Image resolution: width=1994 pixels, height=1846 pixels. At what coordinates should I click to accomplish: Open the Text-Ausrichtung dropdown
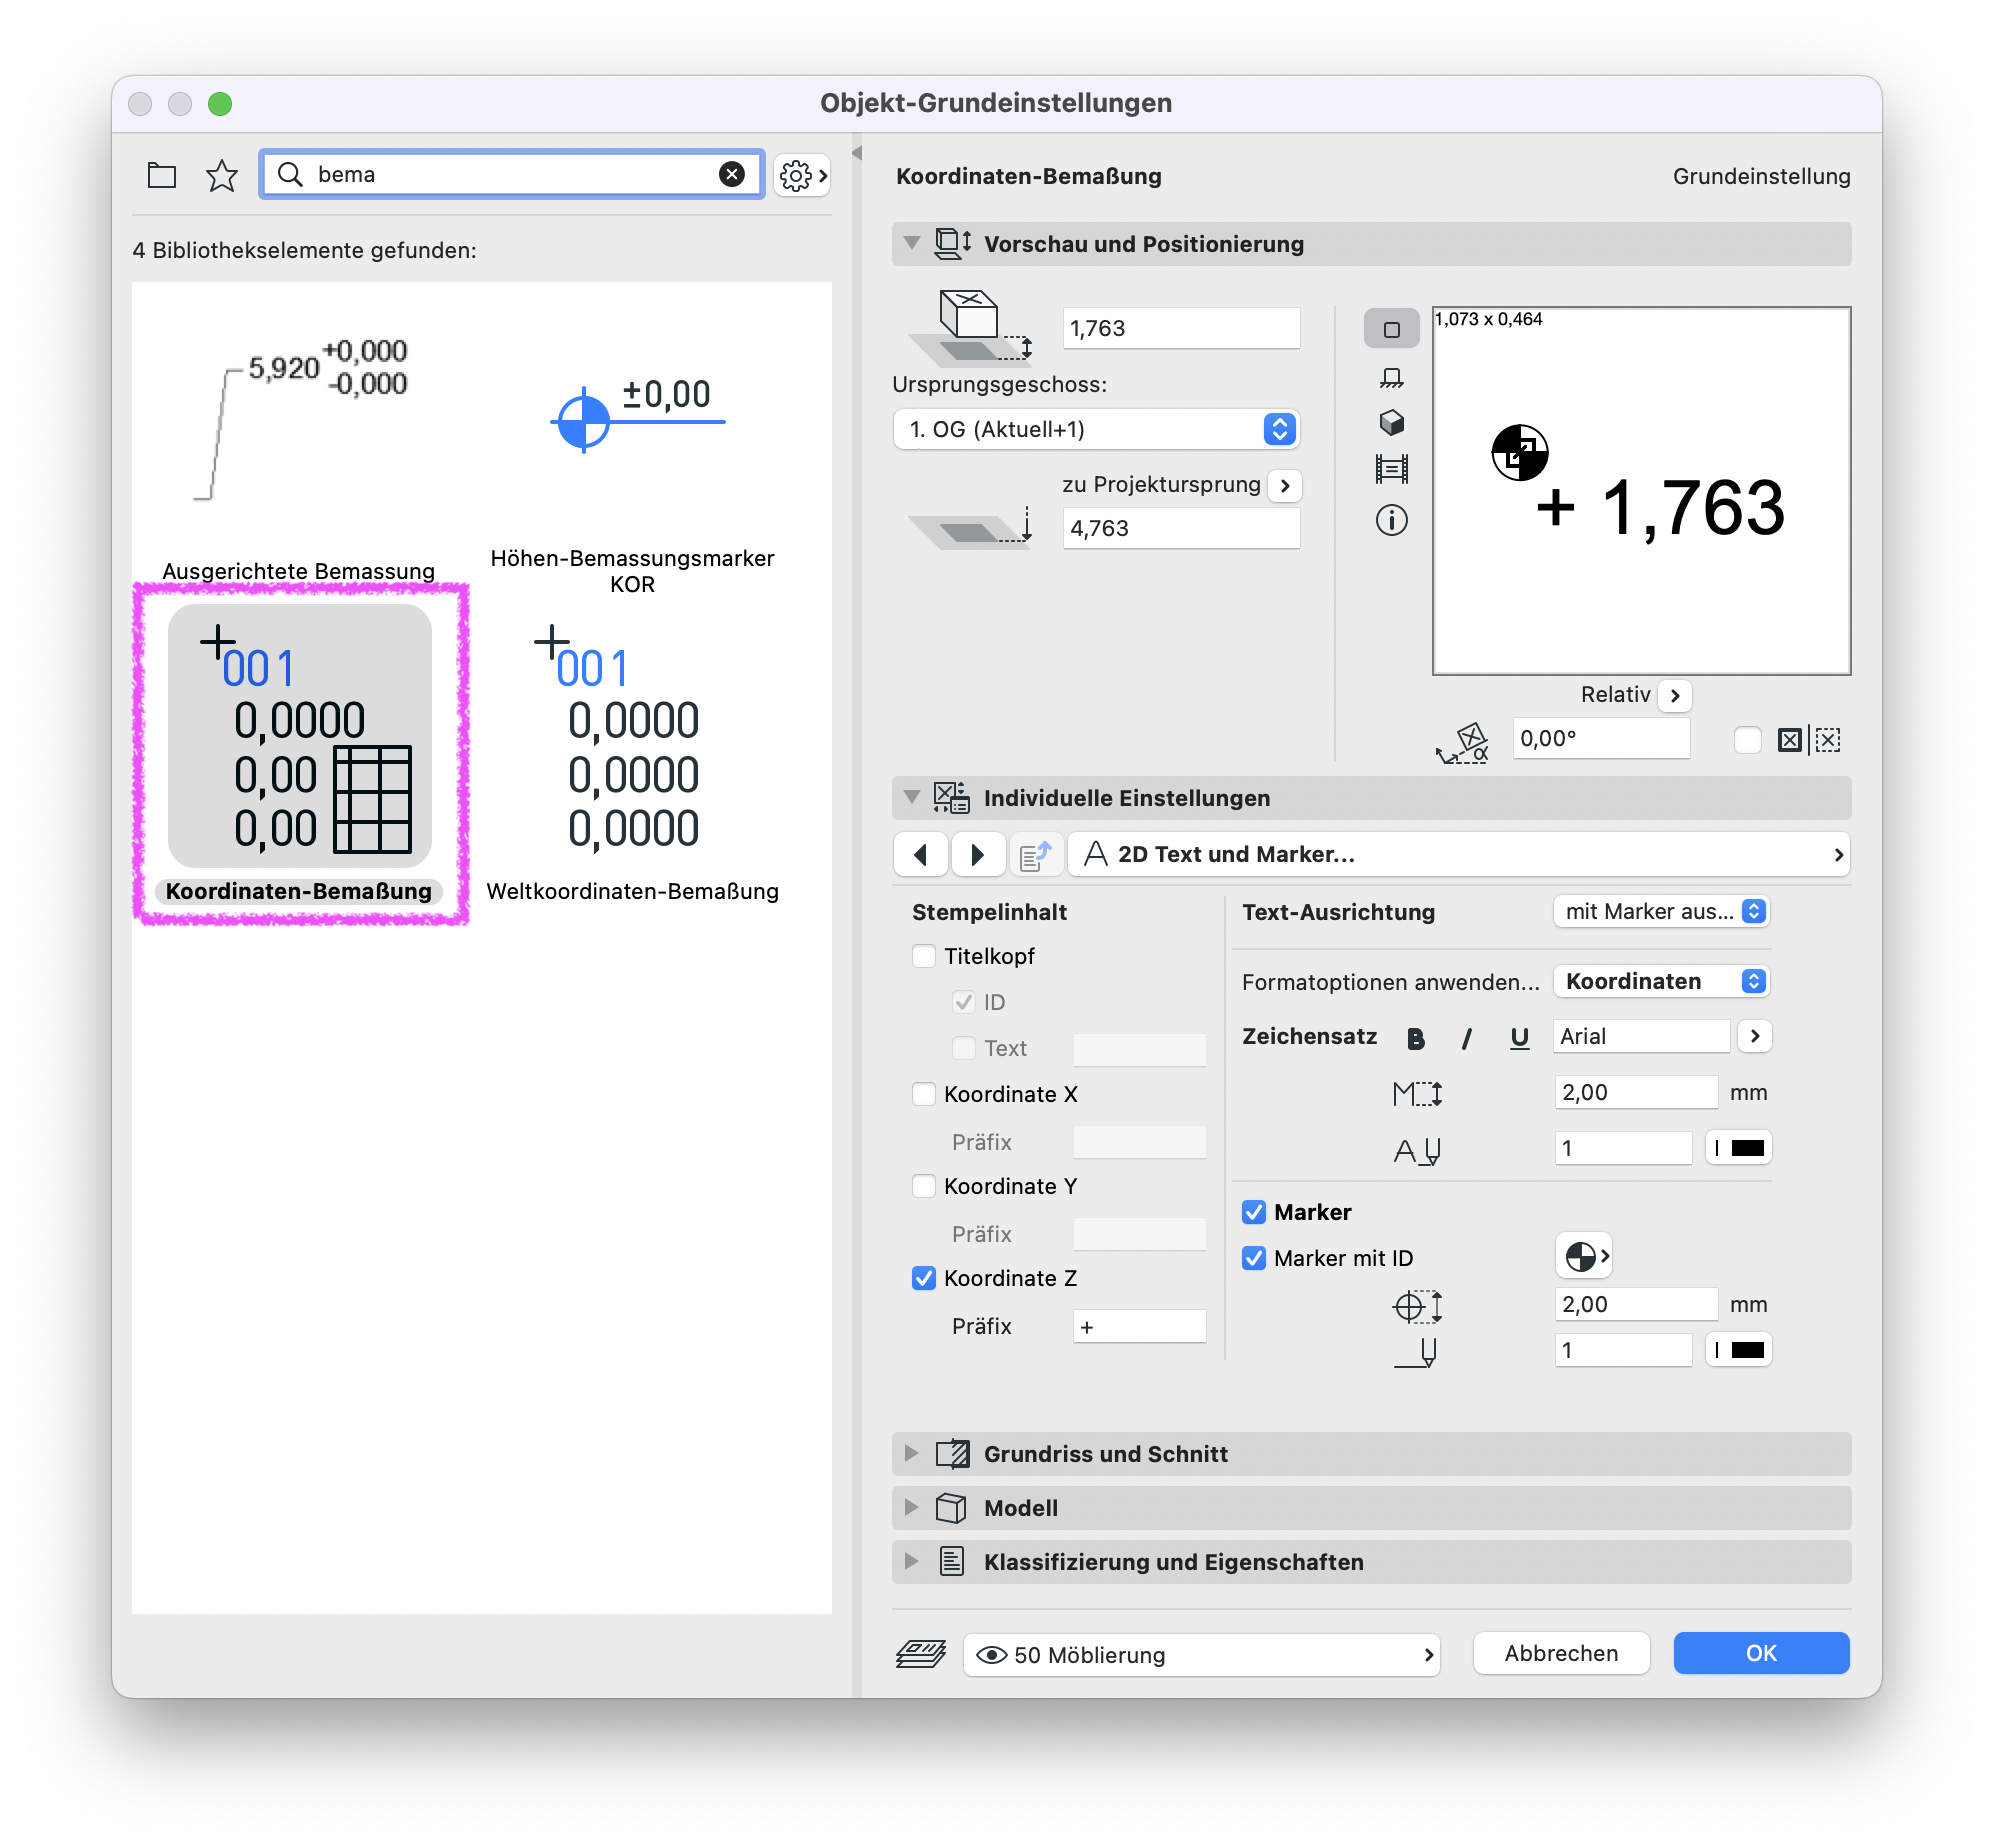point(1661,911)
